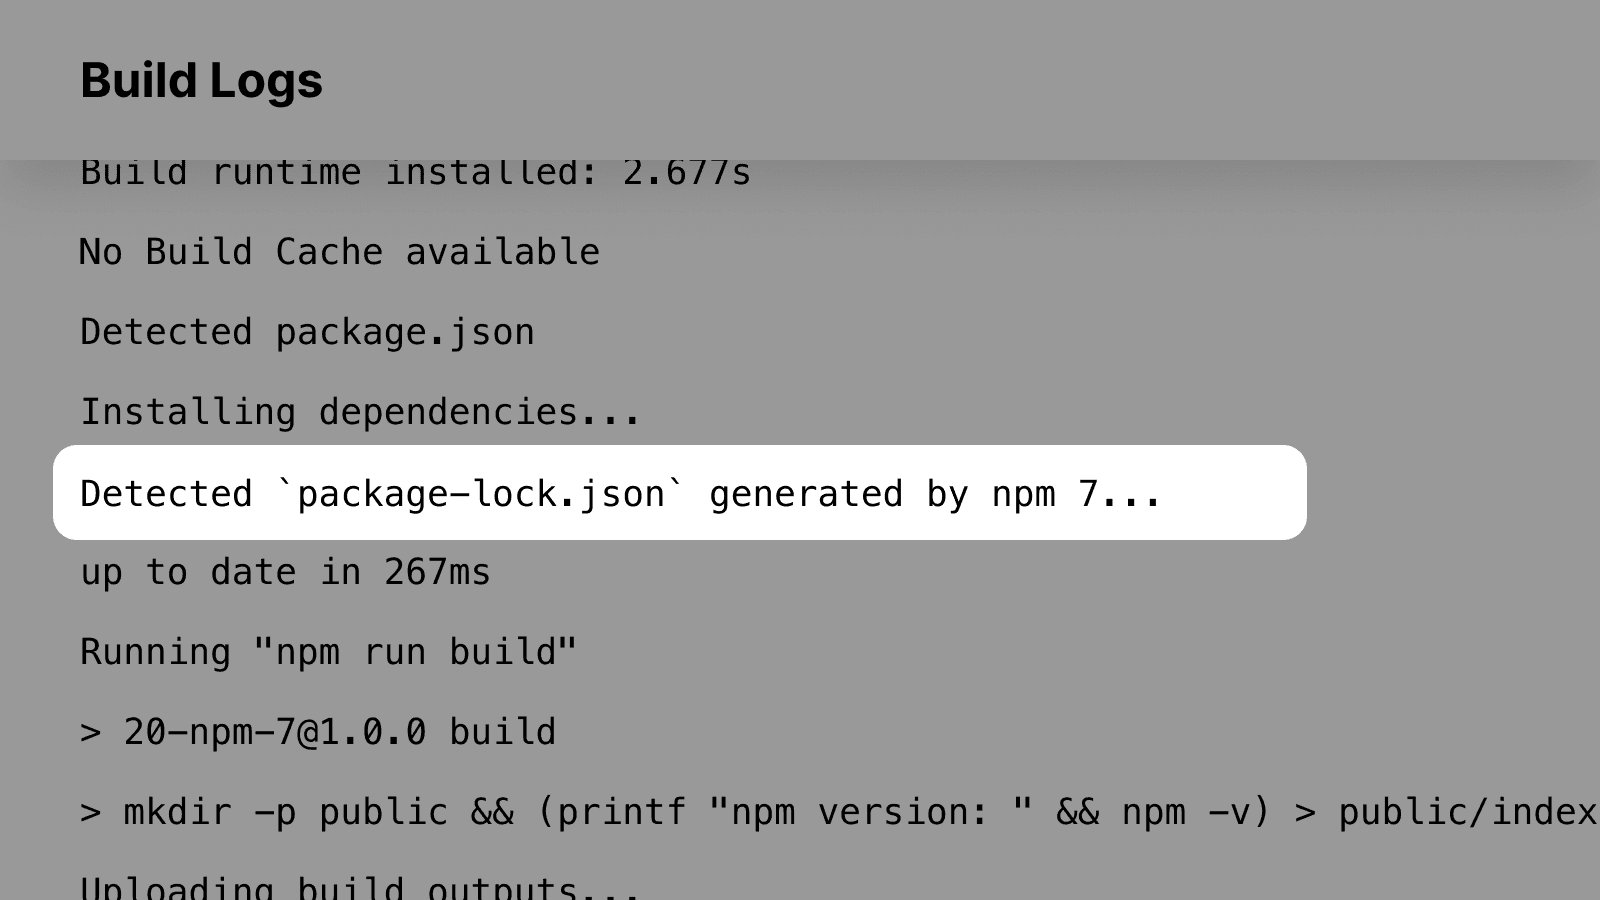Click the 20-npm-7@1.0.0 package name
Image resolution: width=1600 pixels, height=900 pixels.
[274, 732]
